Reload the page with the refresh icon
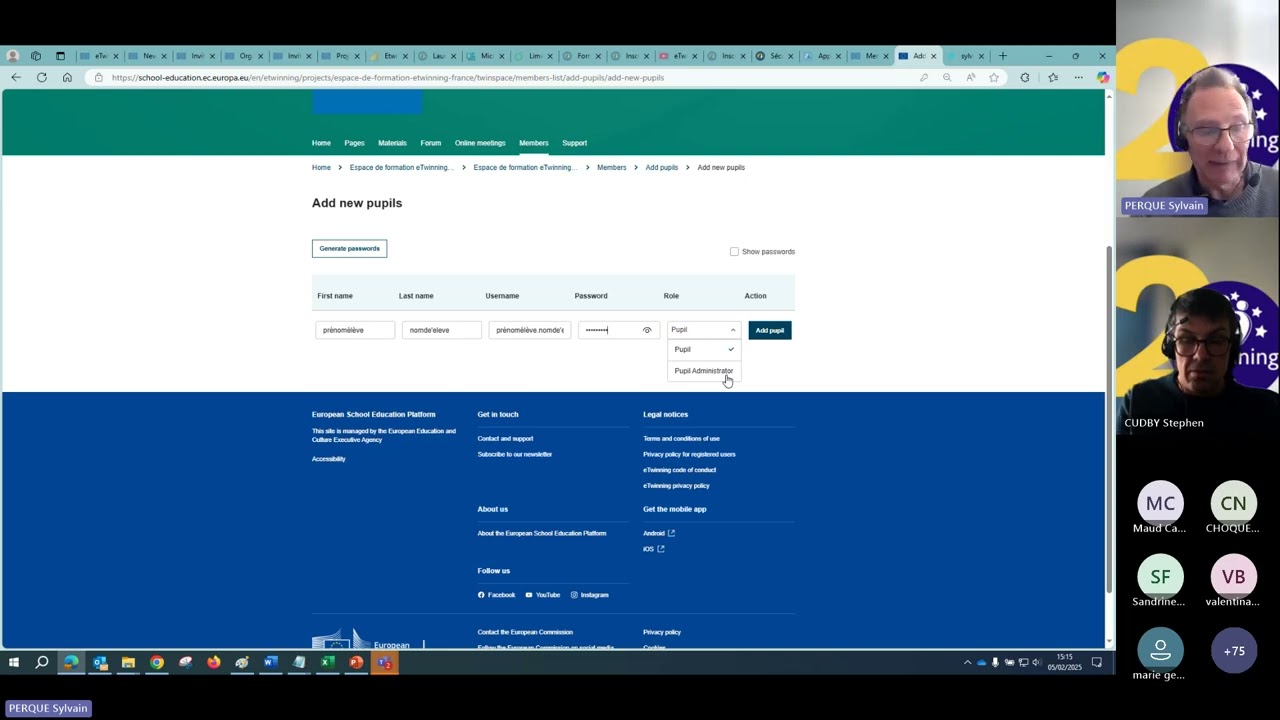The width and height of the screenshot is (1280, 720). point(41,77)
